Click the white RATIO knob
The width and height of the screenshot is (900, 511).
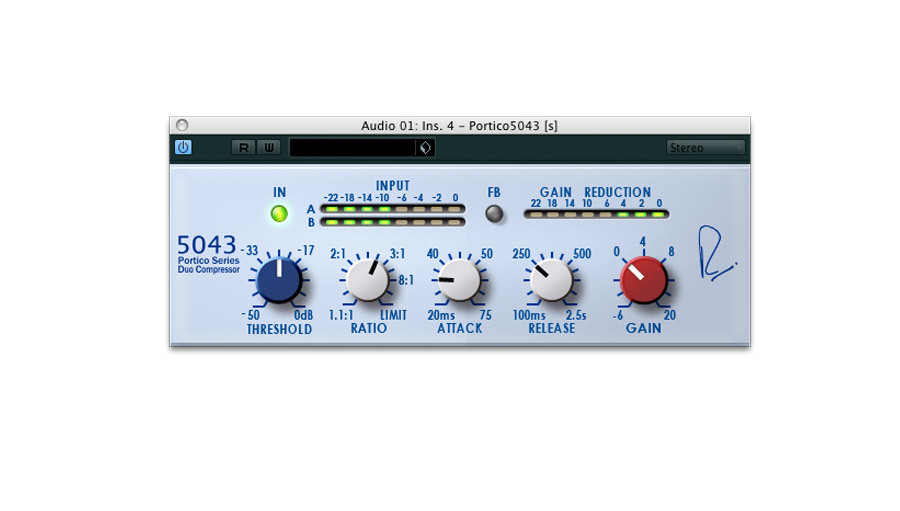click(x=368, y=280)
